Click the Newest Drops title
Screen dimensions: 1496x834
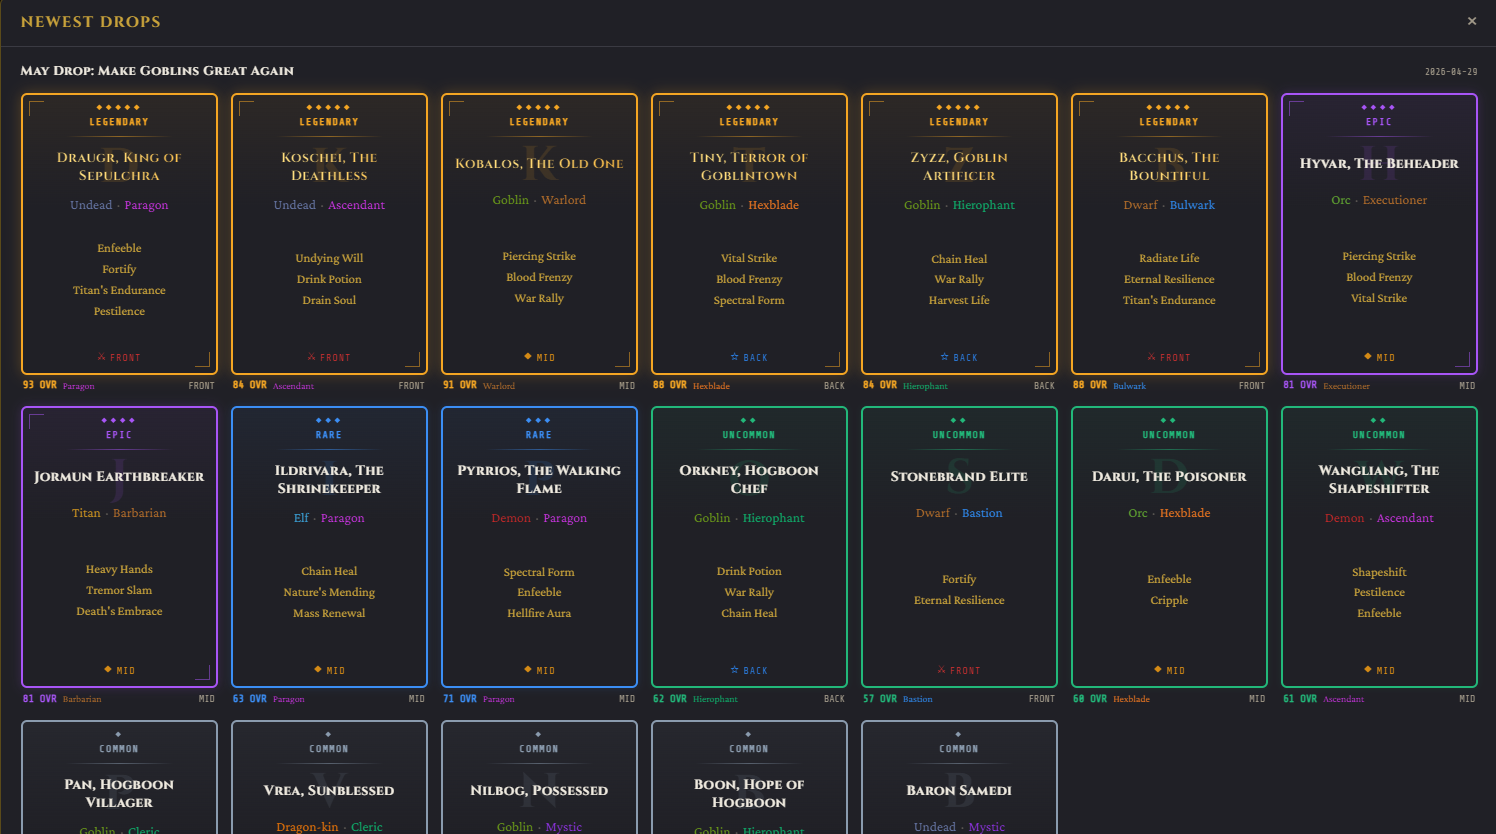(x=90, y=21)
